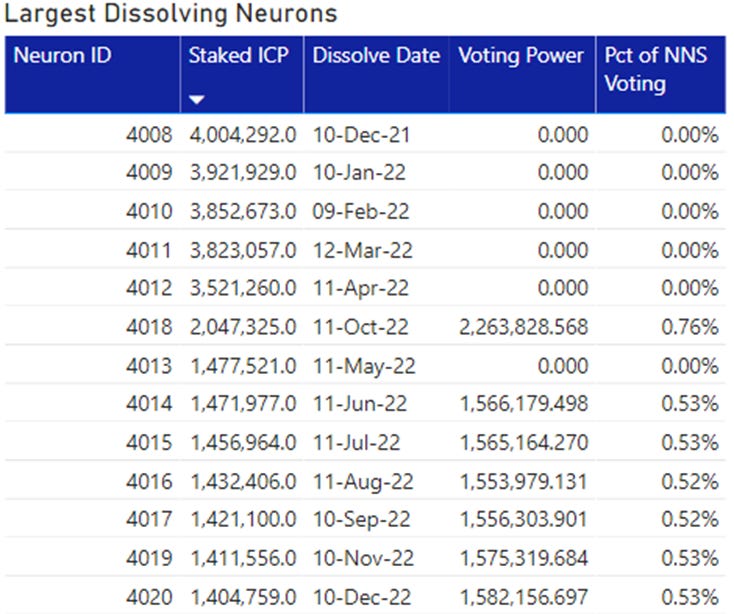This screenshot has height=614, width=734.
Task: Select dissolve date 10-Dec-21
Action: point(361,135)
